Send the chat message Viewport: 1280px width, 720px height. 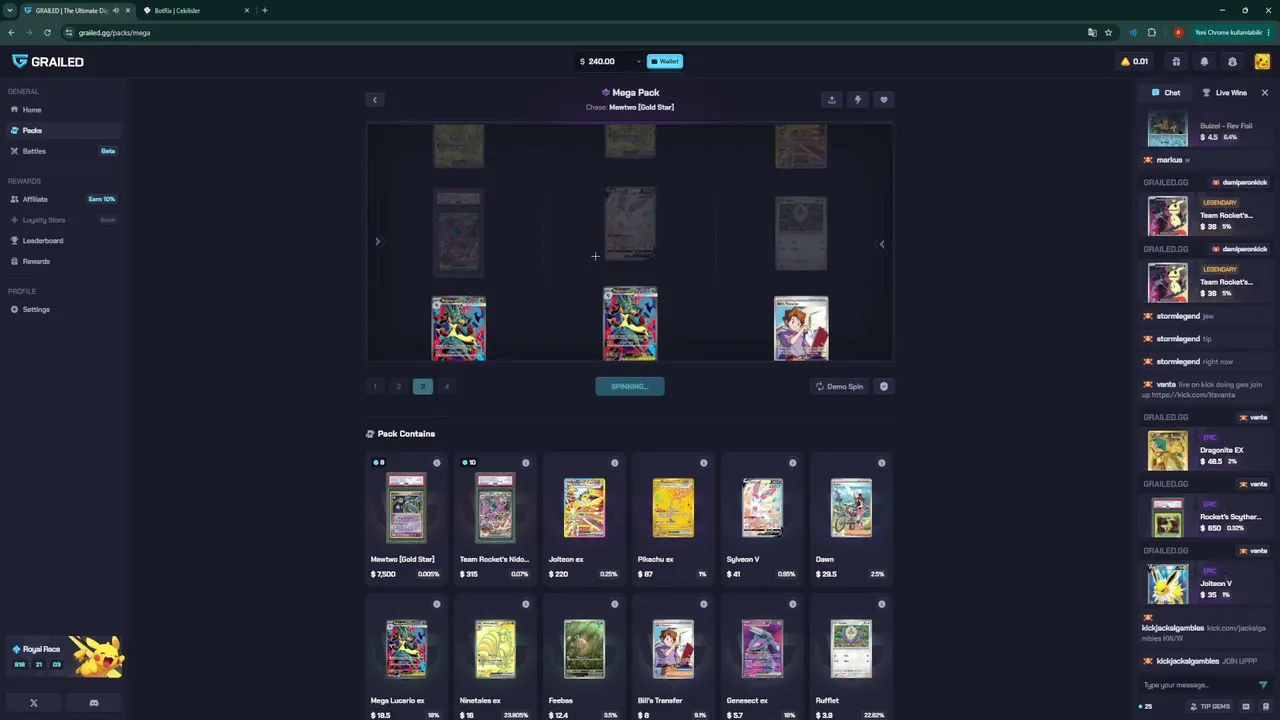[x=1263, y=685]
